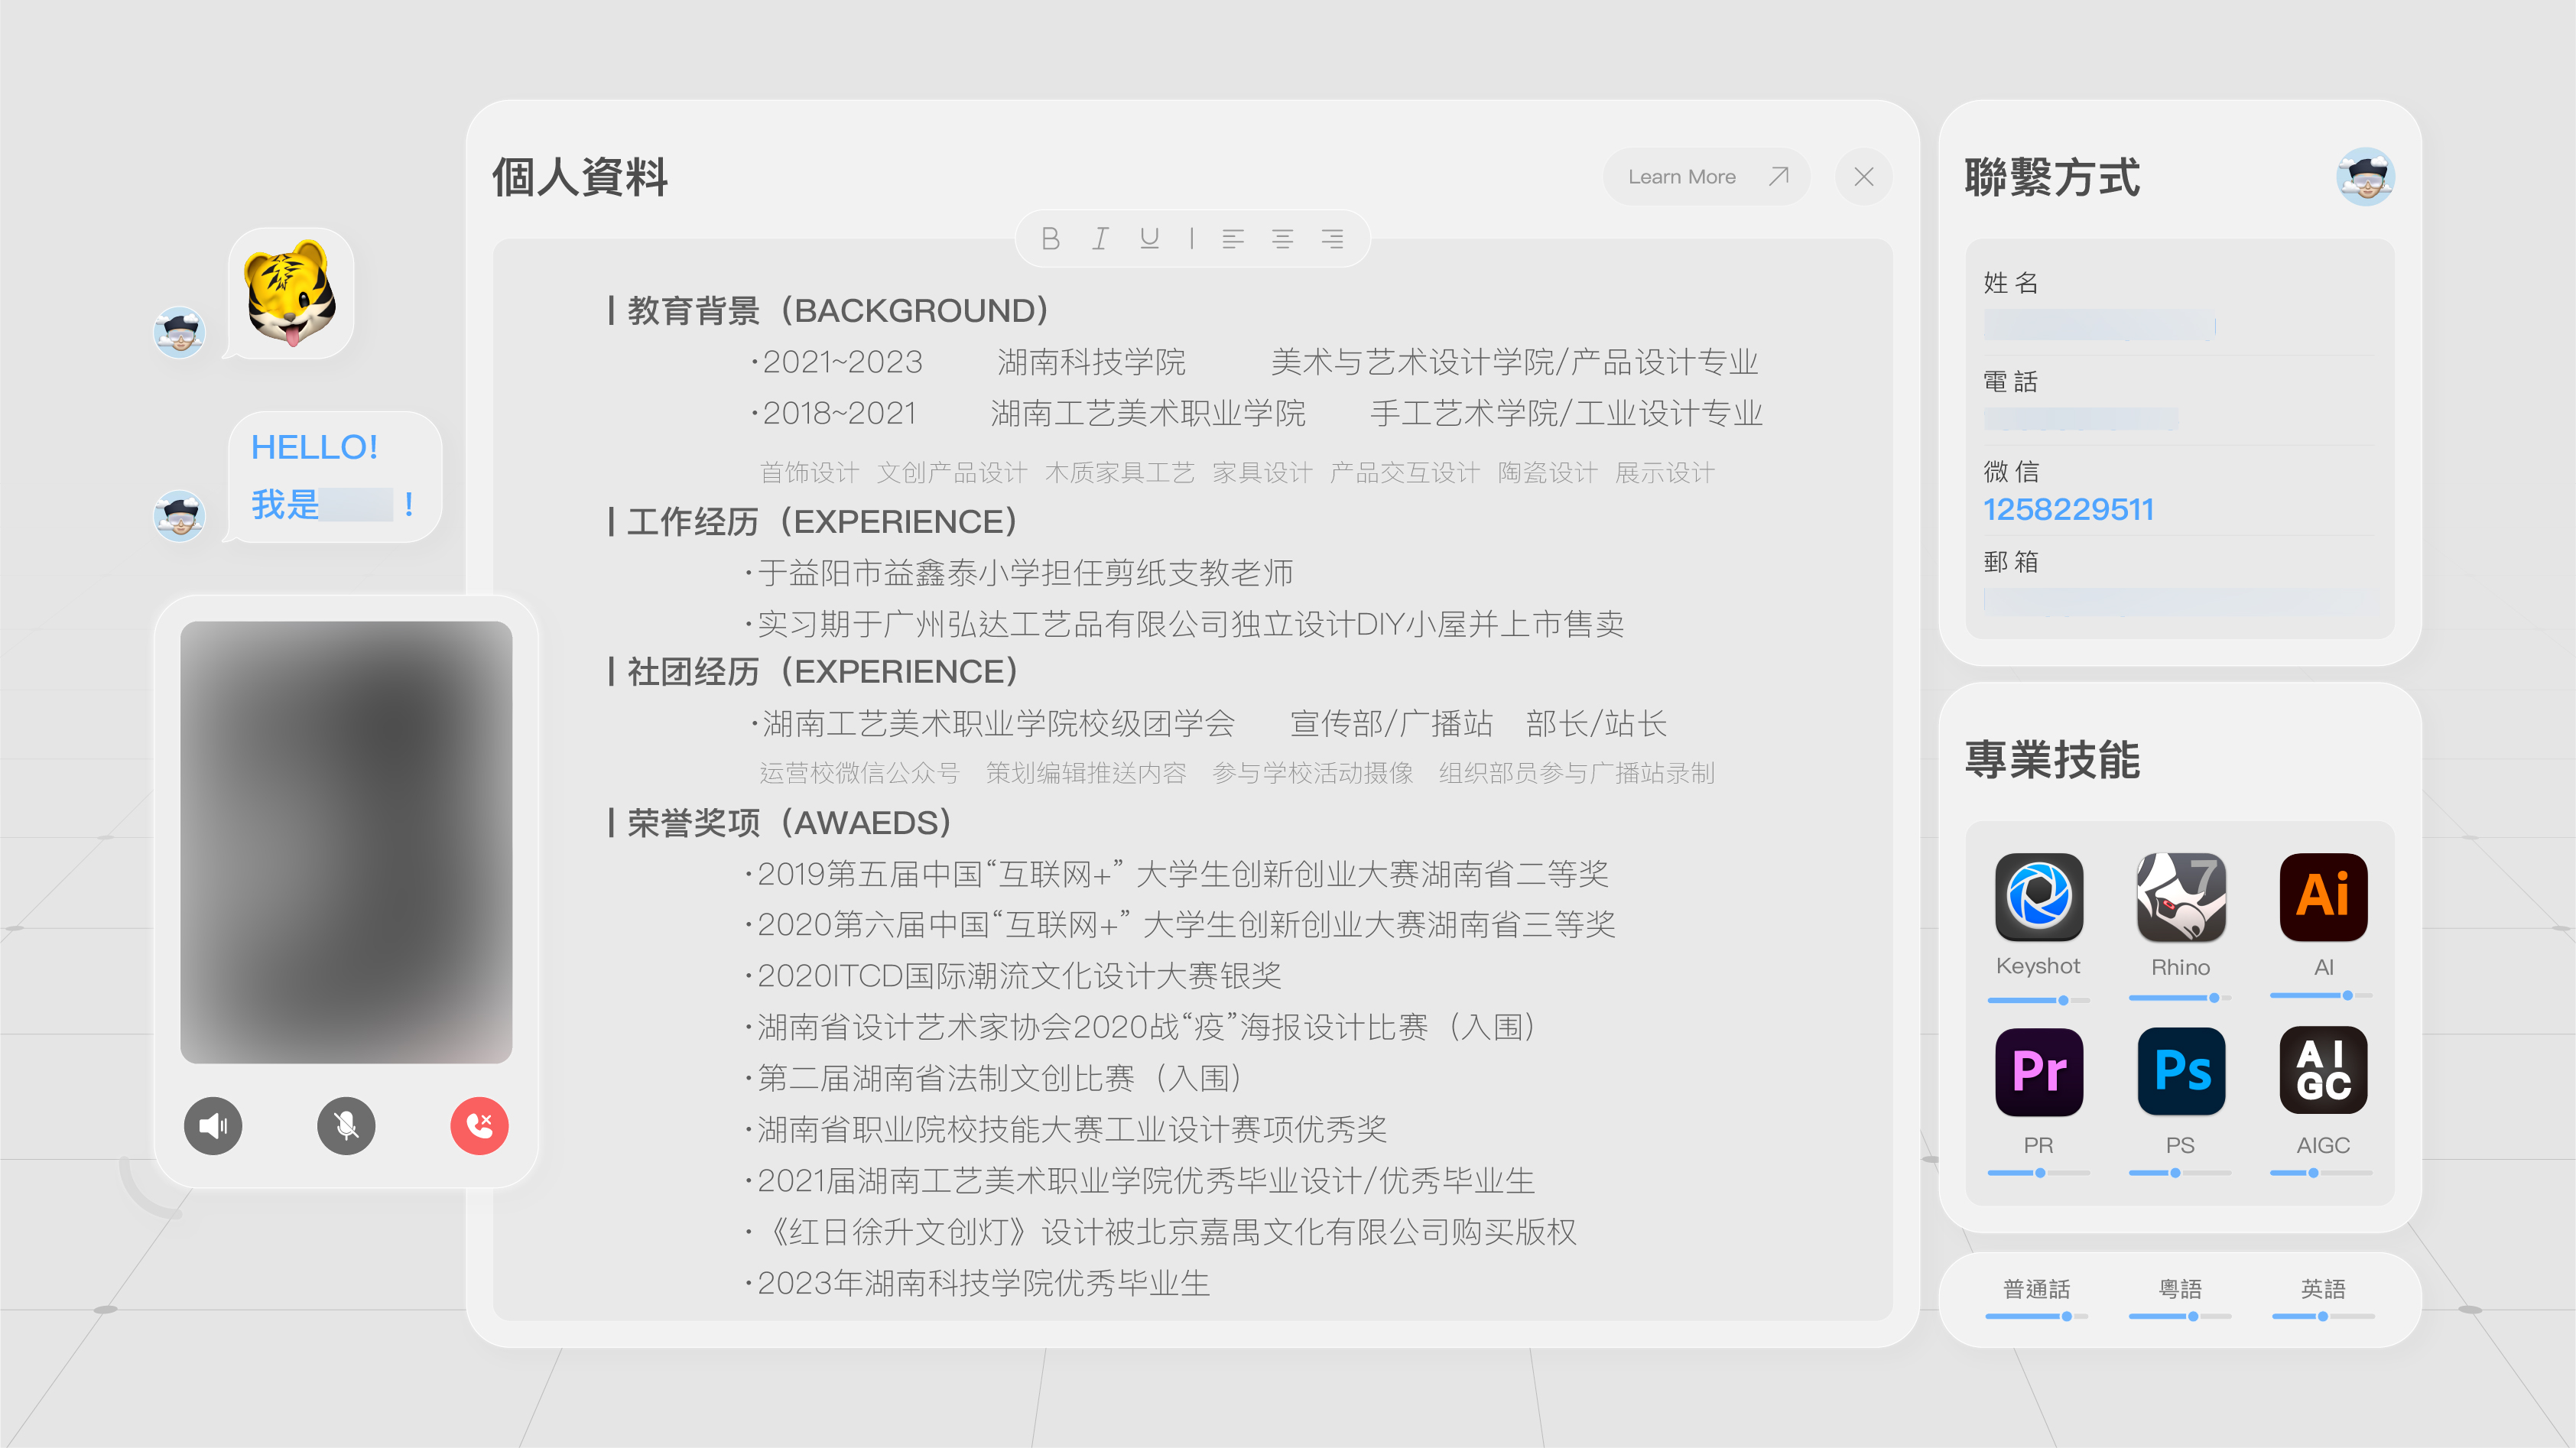The height and width of the screenshot is (1448, 2576).
Task: Click the AIGC skill icon
Action: point(2322,1071)
